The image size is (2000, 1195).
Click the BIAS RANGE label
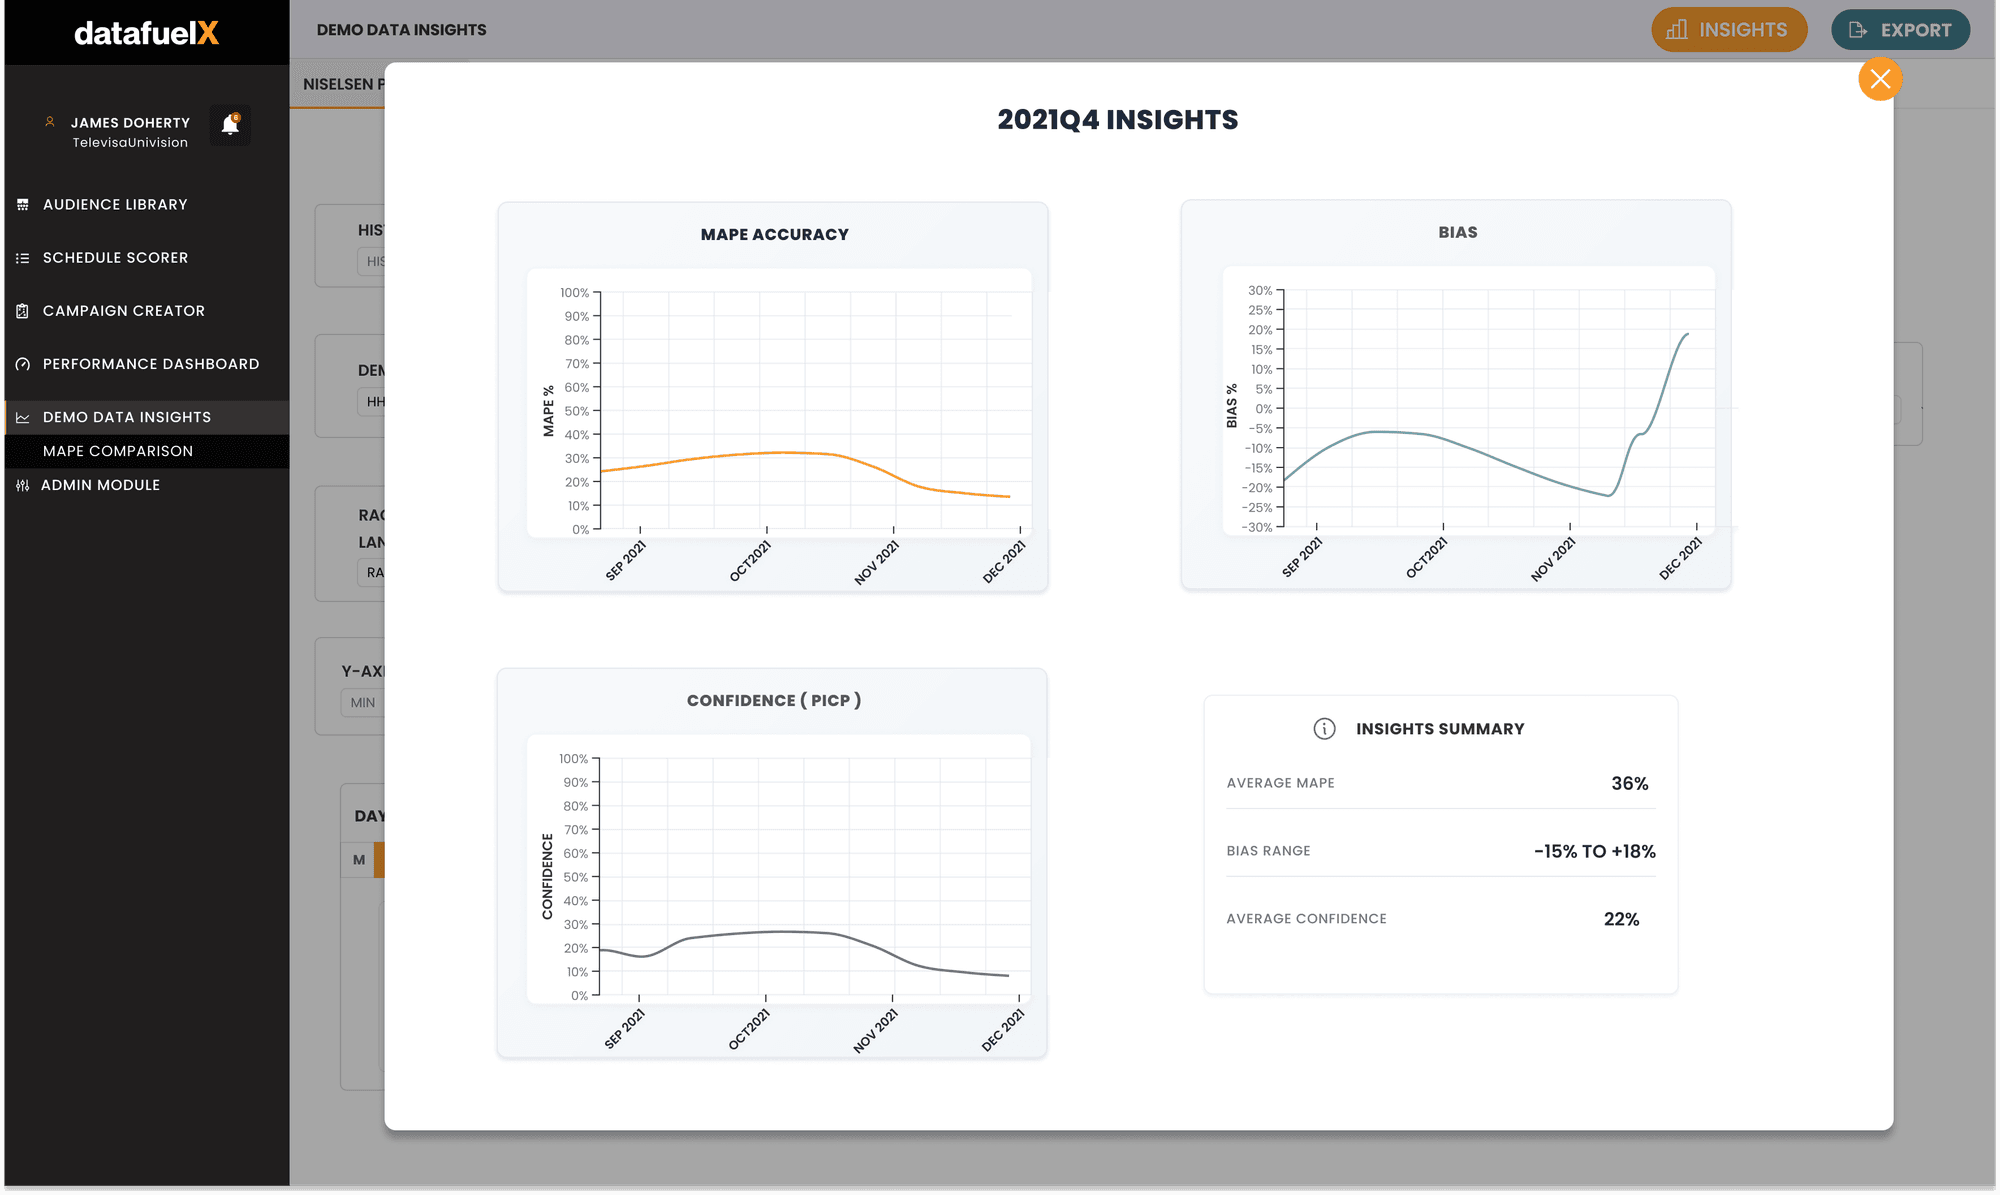(x=1268, y=851)
